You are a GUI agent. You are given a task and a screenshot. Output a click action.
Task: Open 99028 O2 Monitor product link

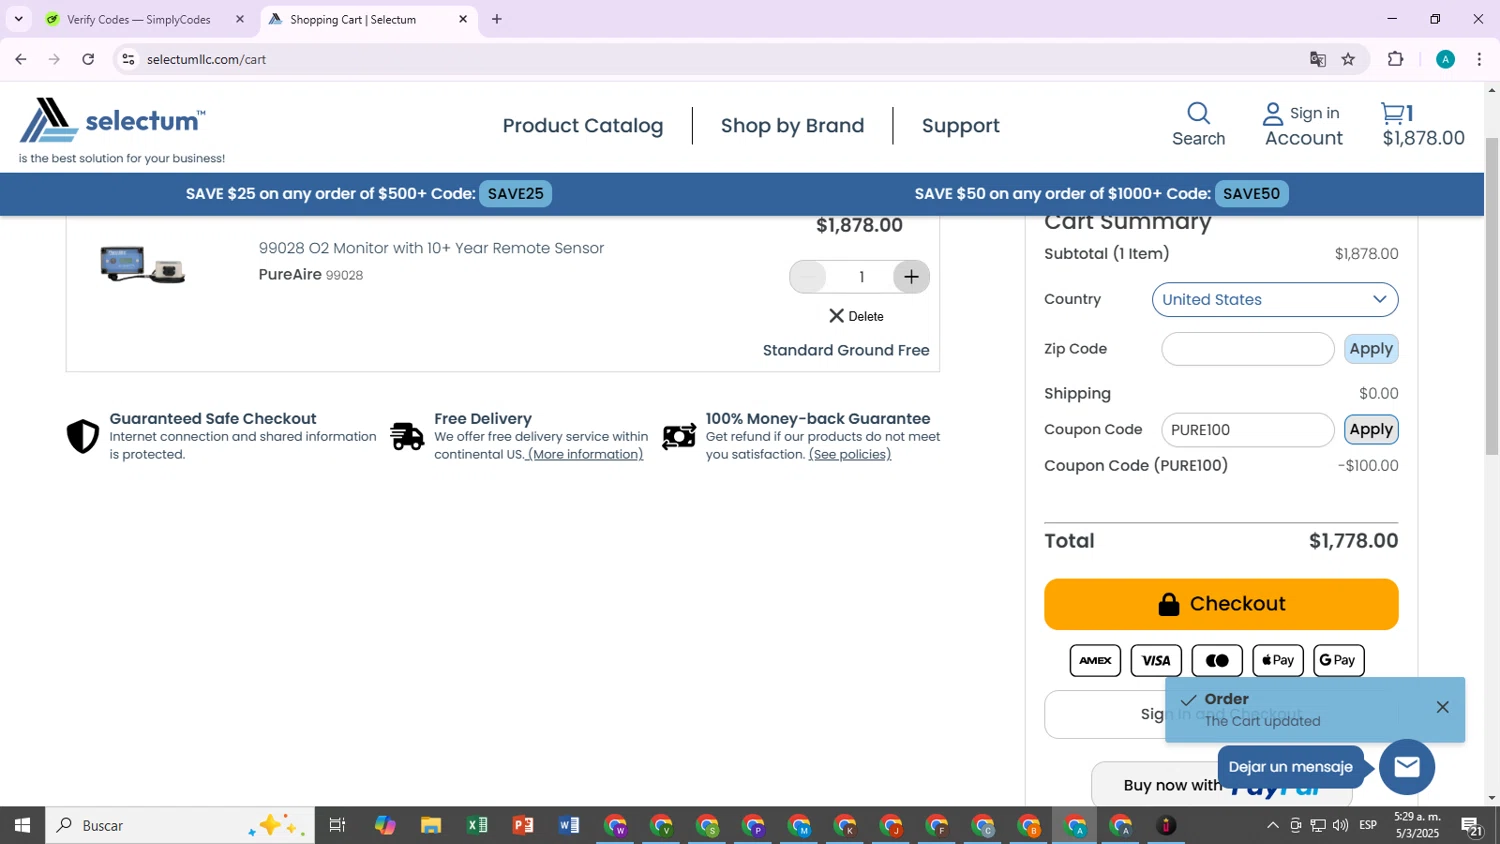coord(431,248)
